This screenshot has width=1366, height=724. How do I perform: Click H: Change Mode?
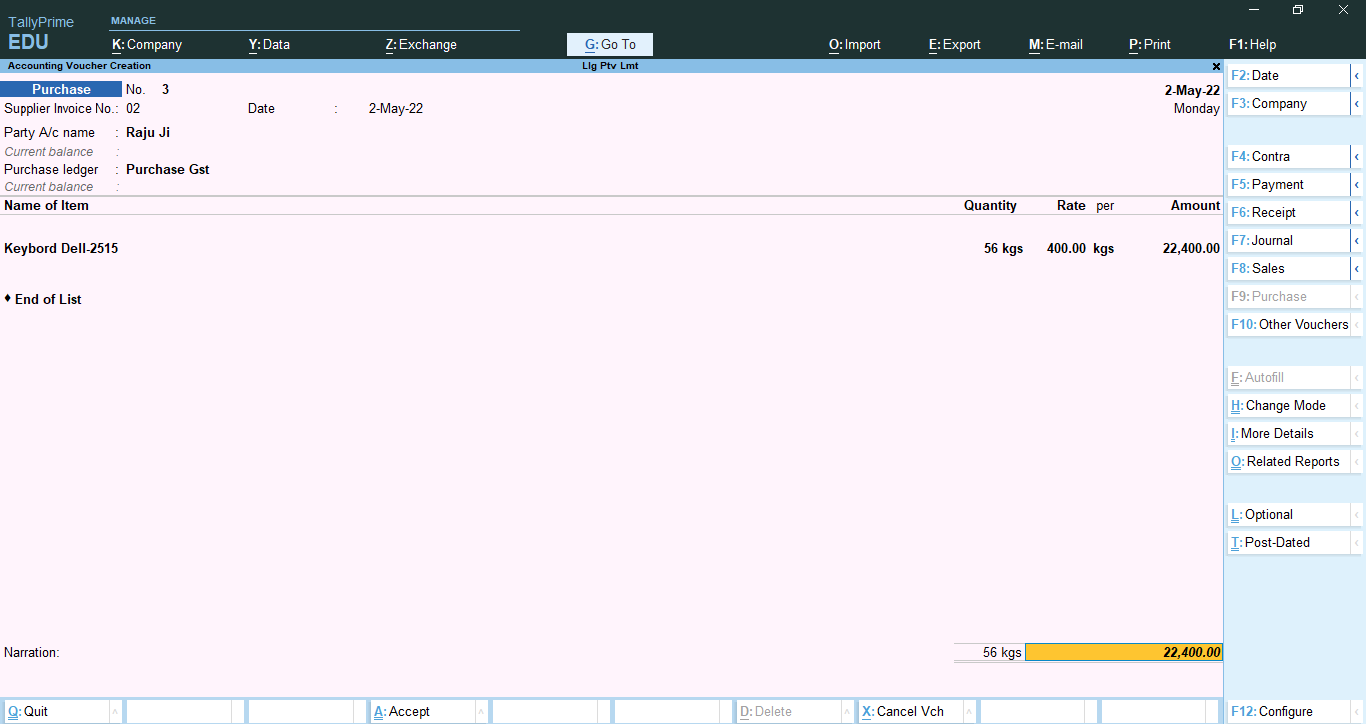pyautogui.click(x=1288, y=405)
